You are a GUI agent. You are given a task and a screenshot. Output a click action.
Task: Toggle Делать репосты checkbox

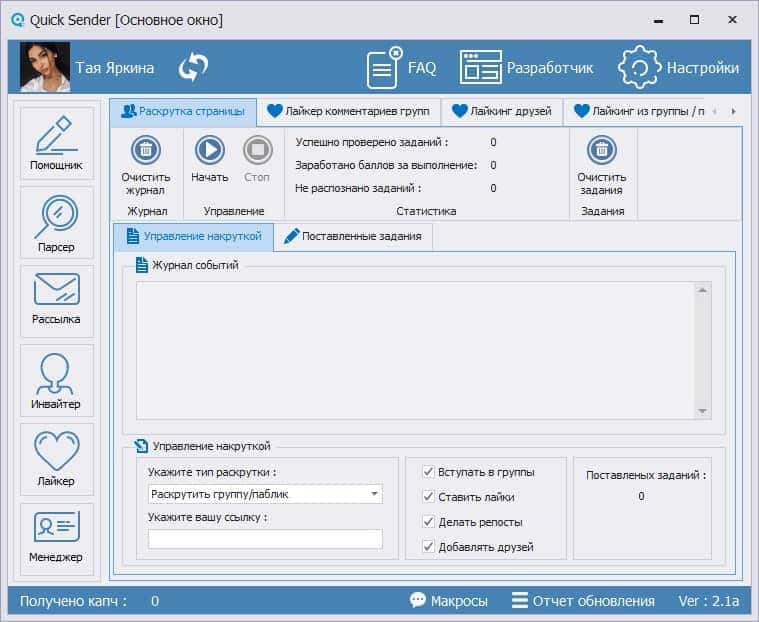click(428, 522)
